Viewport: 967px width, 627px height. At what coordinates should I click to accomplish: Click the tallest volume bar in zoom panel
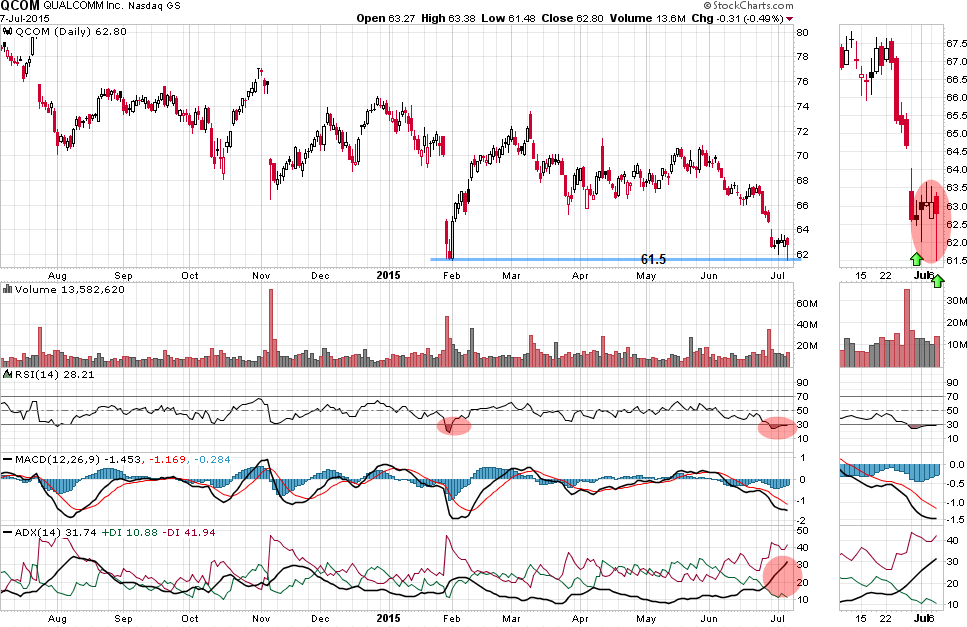(x=907, y=328)
